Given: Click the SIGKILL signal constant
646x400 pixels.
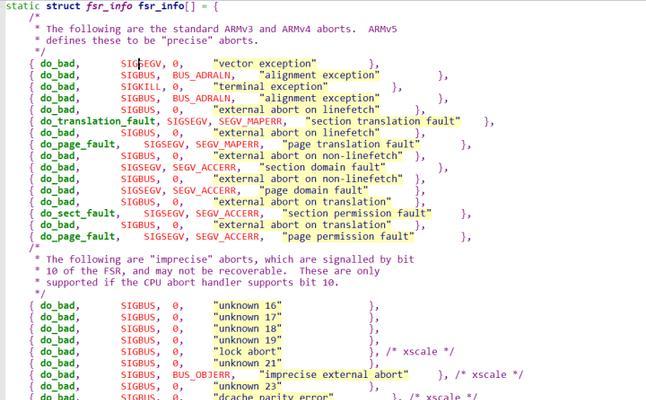Looking at the screenshot, I should [x=140, y=86].
